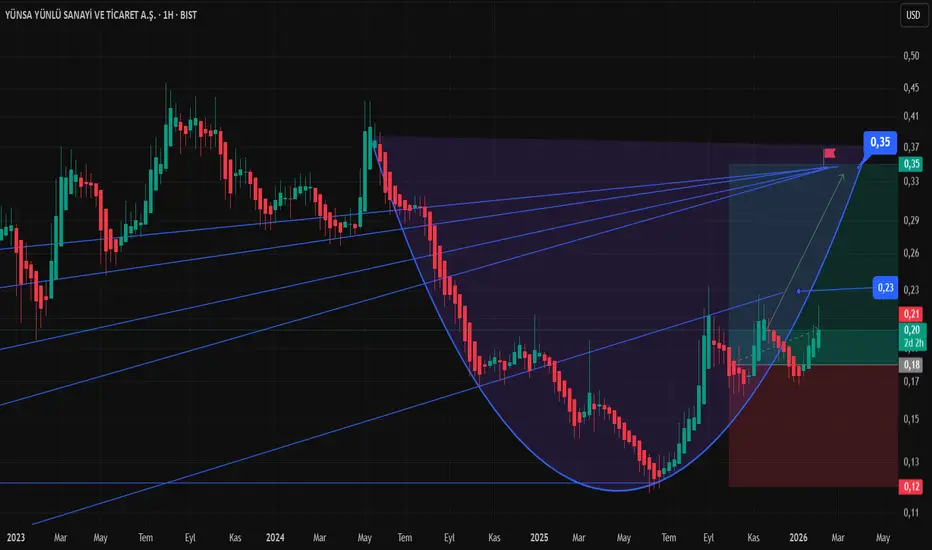Click the 2d 2h bar countdown label
The width and height of the screenshot is (932, 550).
tap(912, 343)
